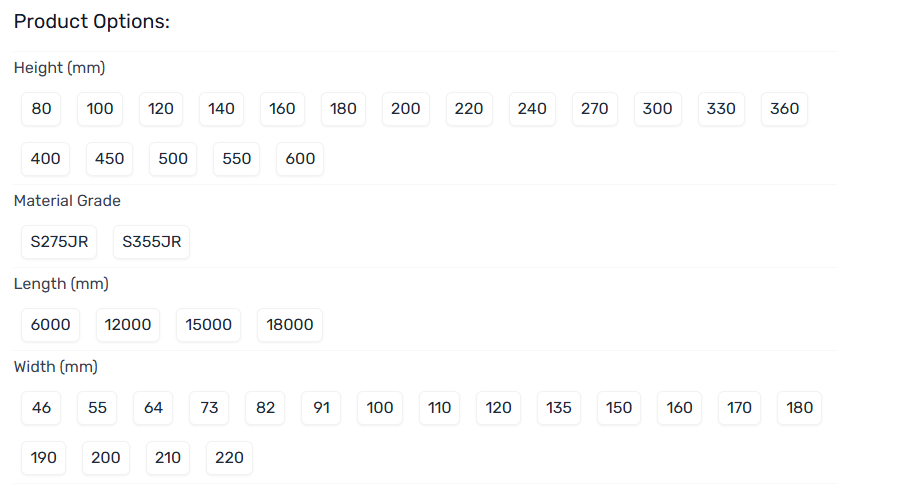Choose the 46 mm width
The height and width of the screenshot is (496, 898).
click(x=41, y=408)
